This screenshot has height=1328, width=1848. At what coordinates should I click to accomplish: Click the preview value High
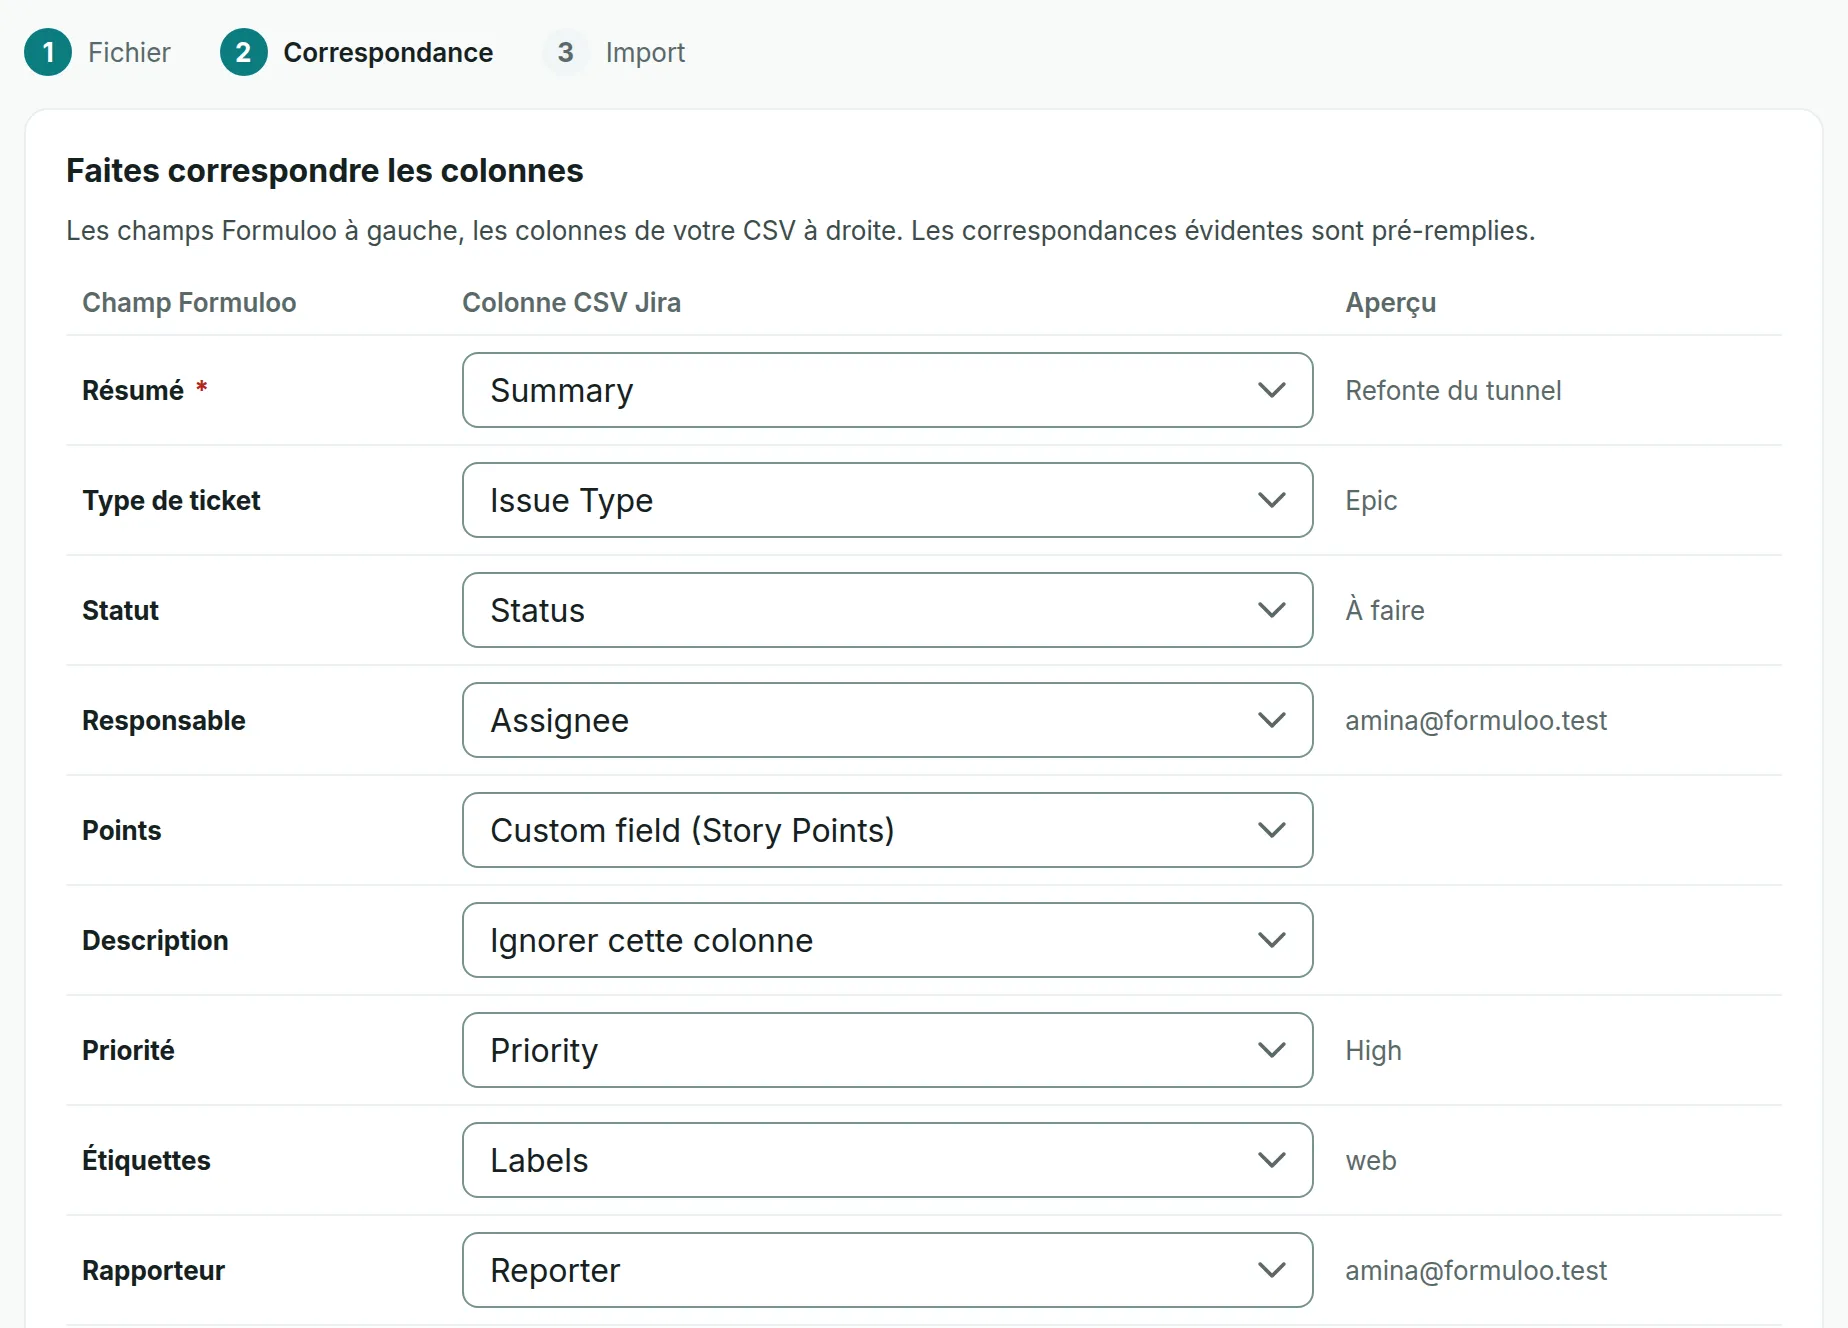point(1373,1050)
